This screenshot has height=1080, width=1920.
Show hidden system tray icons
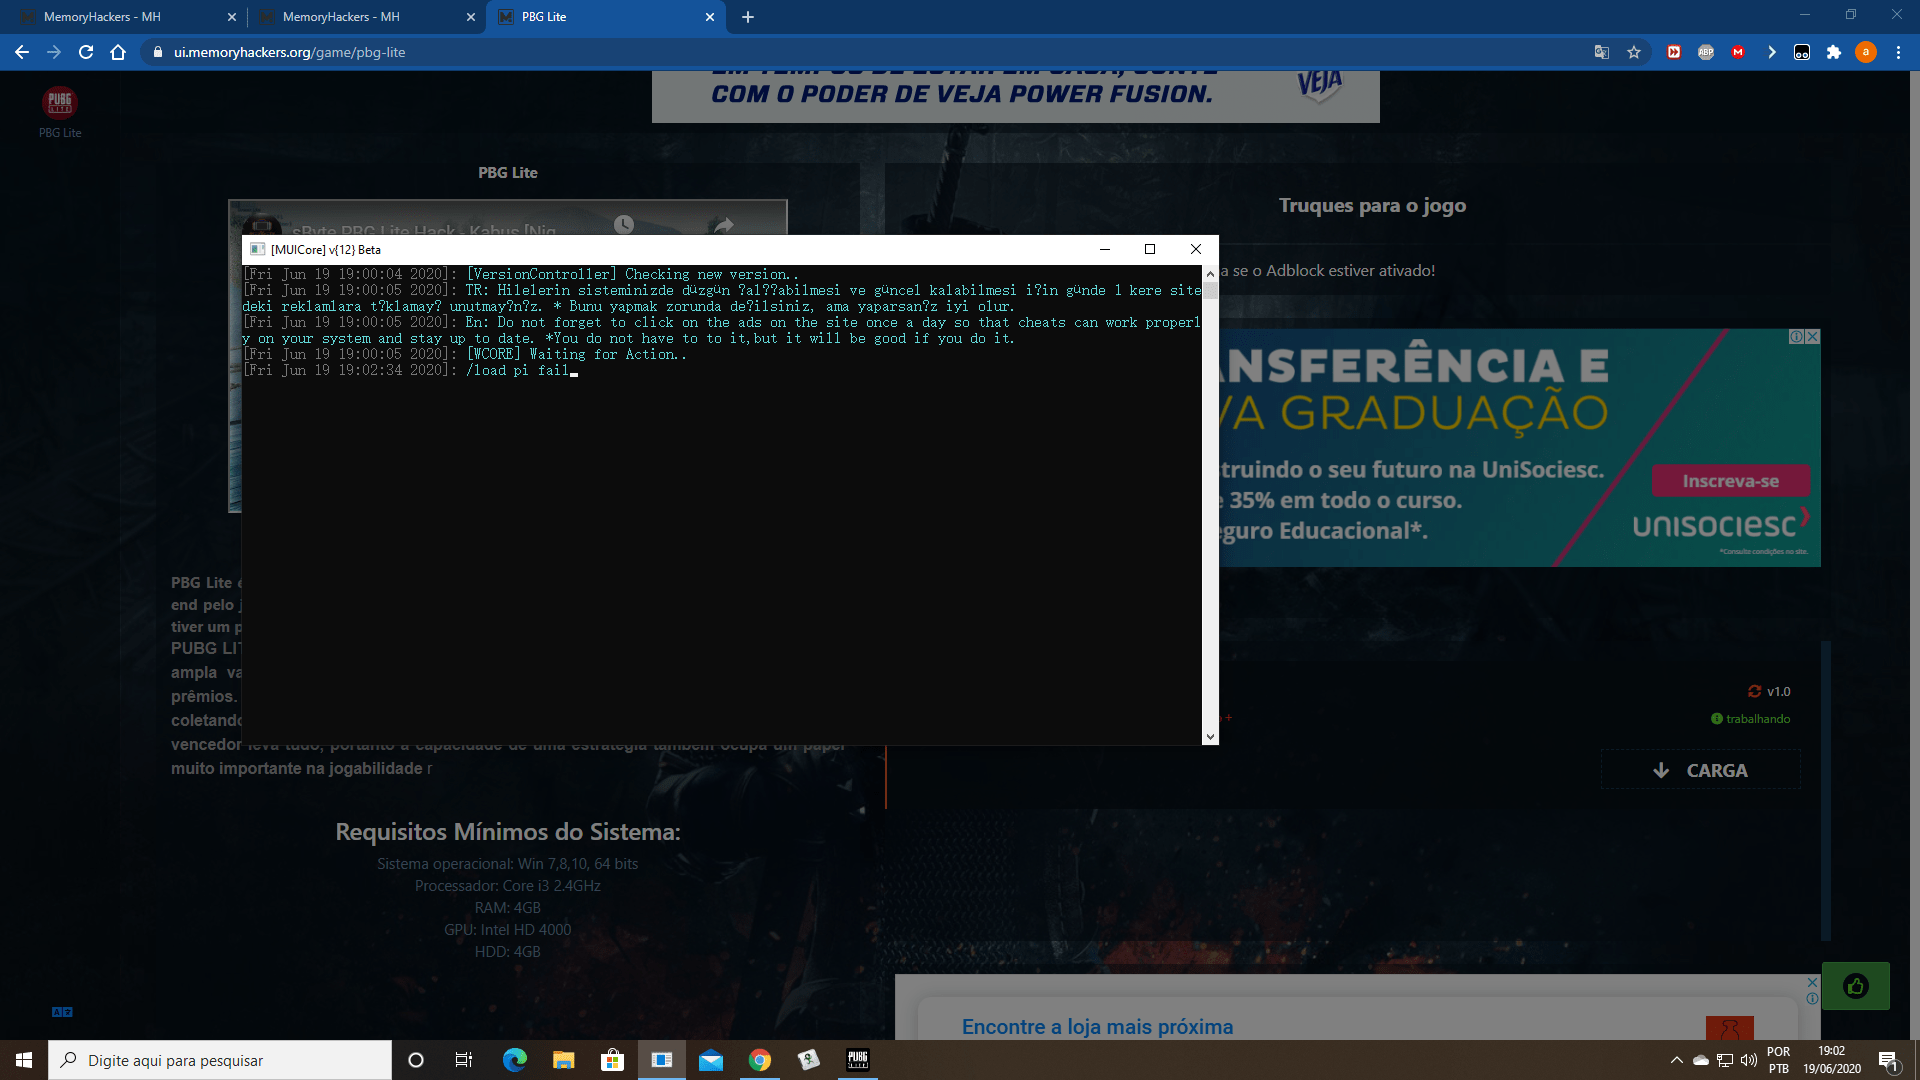click(x=1676, y=1060)
